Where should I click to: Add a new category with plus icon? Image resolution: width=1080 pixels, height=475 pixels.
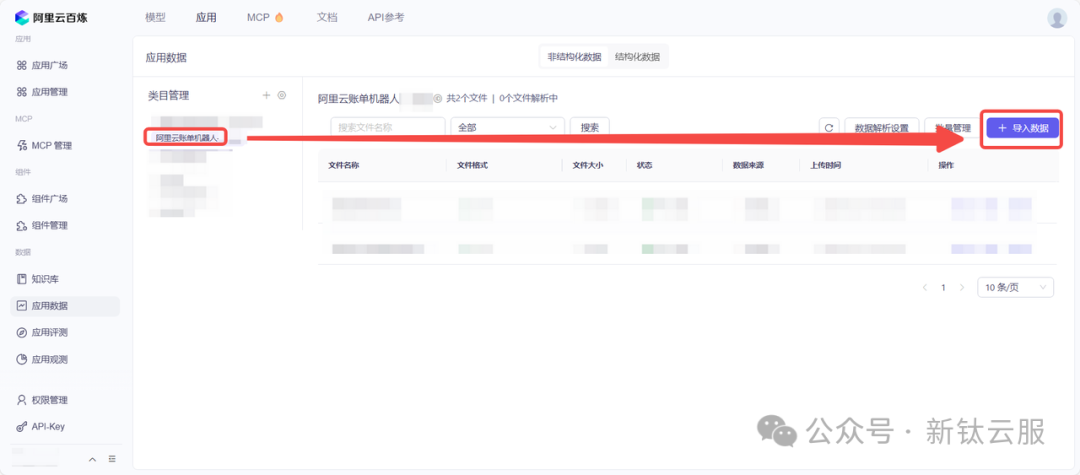point(267,95)
